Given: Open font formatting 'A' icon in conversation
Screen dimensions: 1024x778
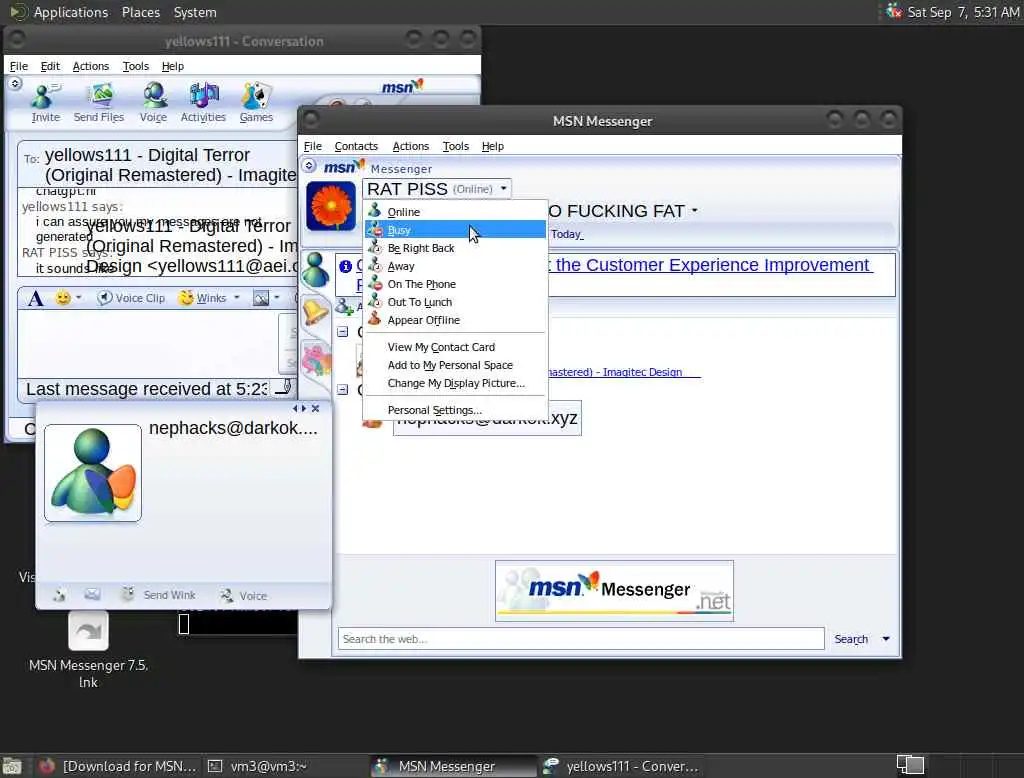Looking at the screenshot, I should pyautogui.click(x=35, y=299).
